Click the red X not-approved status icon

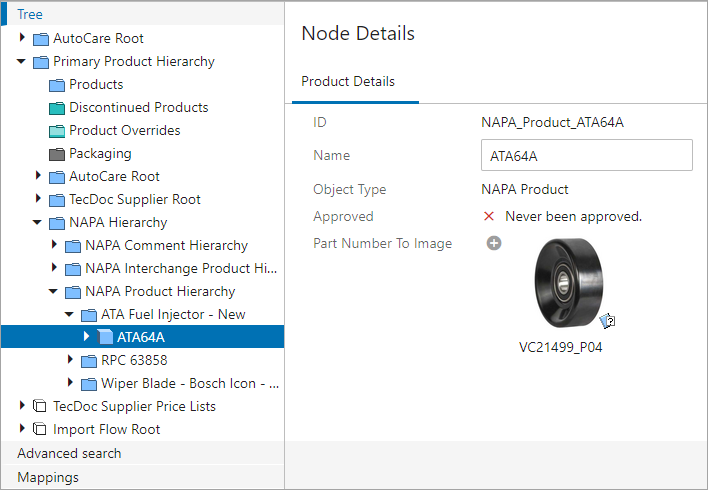489,216
